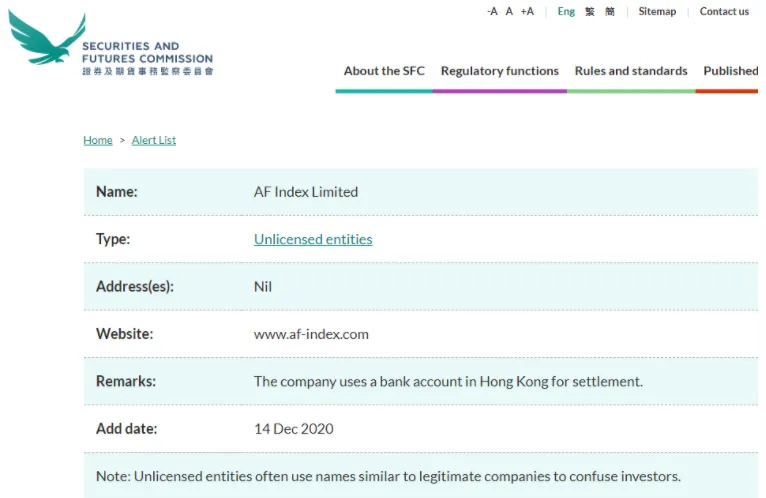The height and width of the screenshot is (498, 766).
Task: Open the Sitemap link
Action: coord(657,11)
